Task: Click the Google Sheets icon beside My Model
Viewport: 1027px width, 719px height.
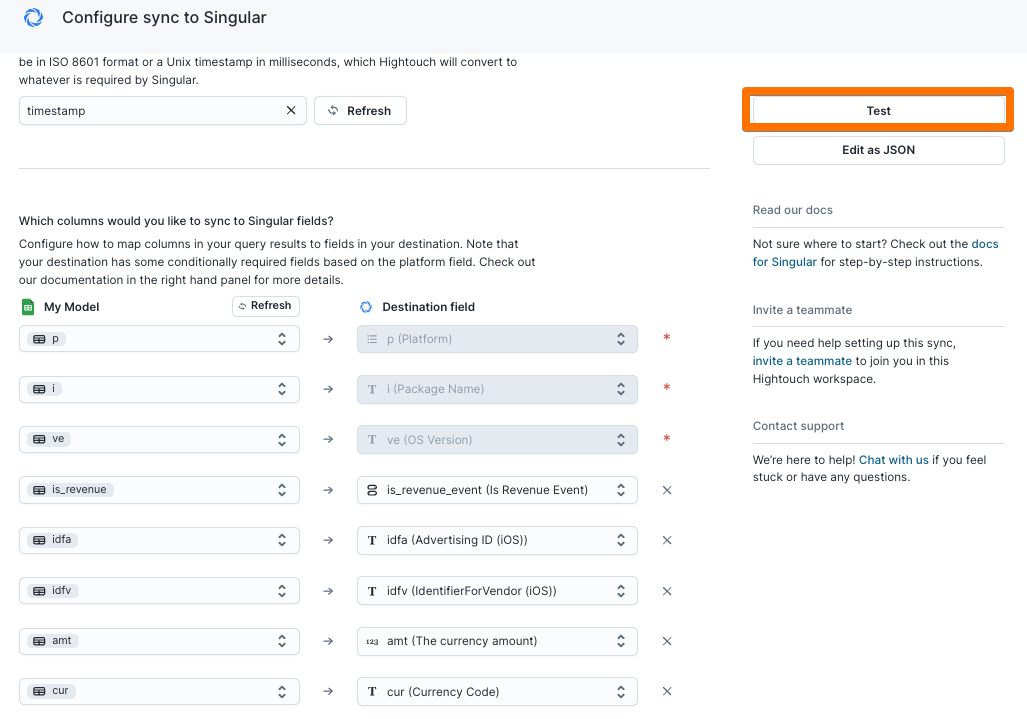Action: [x=28, y=306]
